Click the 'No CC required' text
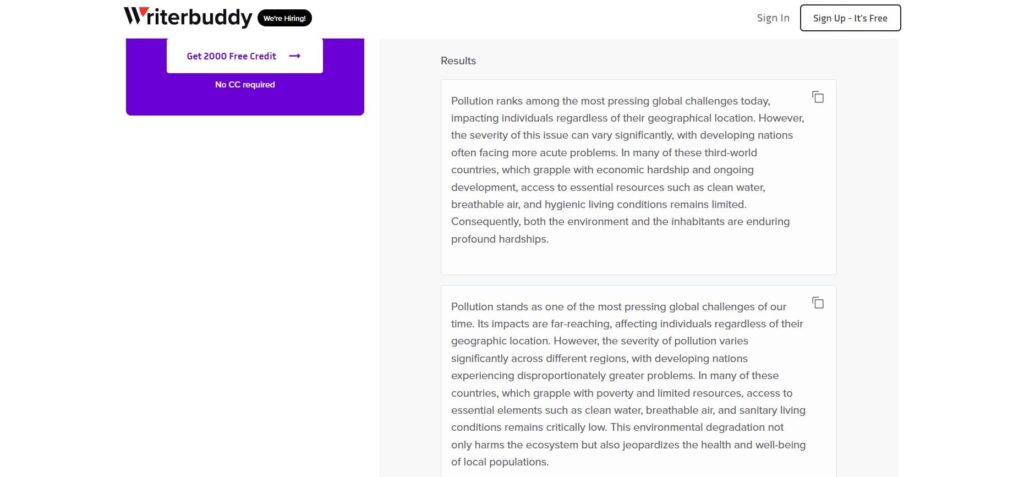The height and width of the screenshot is (477, 1024). [245, 85]
